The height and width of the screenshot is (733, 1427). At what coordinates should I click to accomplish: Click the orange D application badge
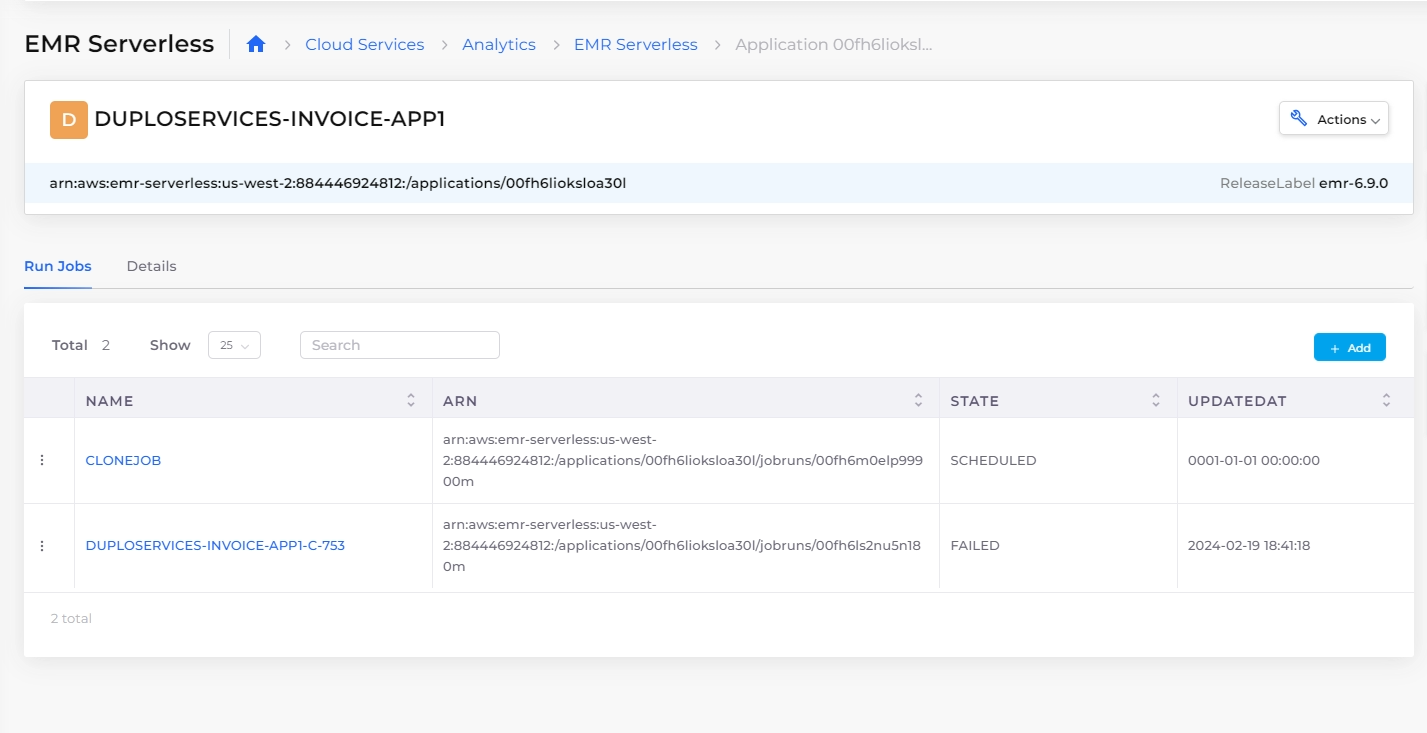point(69,120)
